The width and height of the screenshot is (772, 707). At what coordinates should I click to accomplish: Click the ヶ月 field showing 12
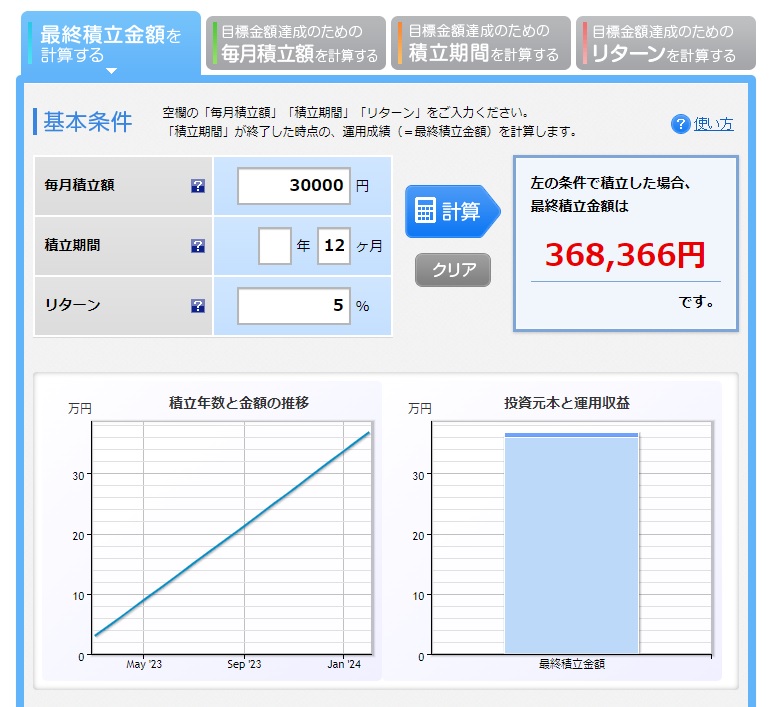333,246
